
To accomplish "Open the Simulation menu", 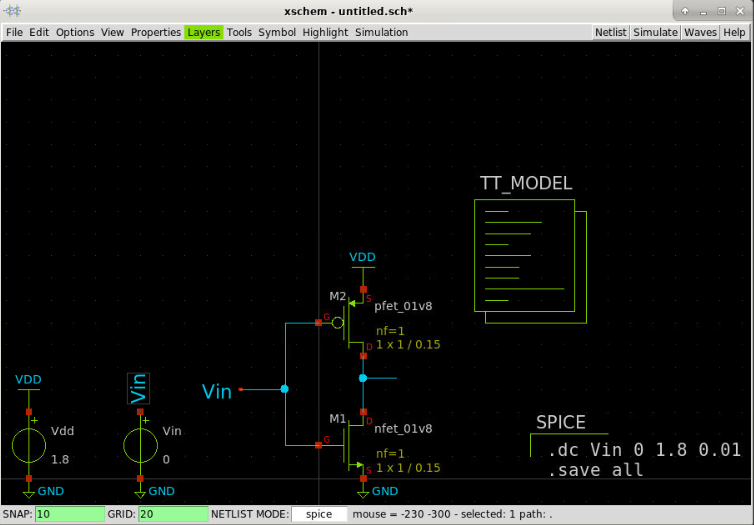I will pos(381,32).
